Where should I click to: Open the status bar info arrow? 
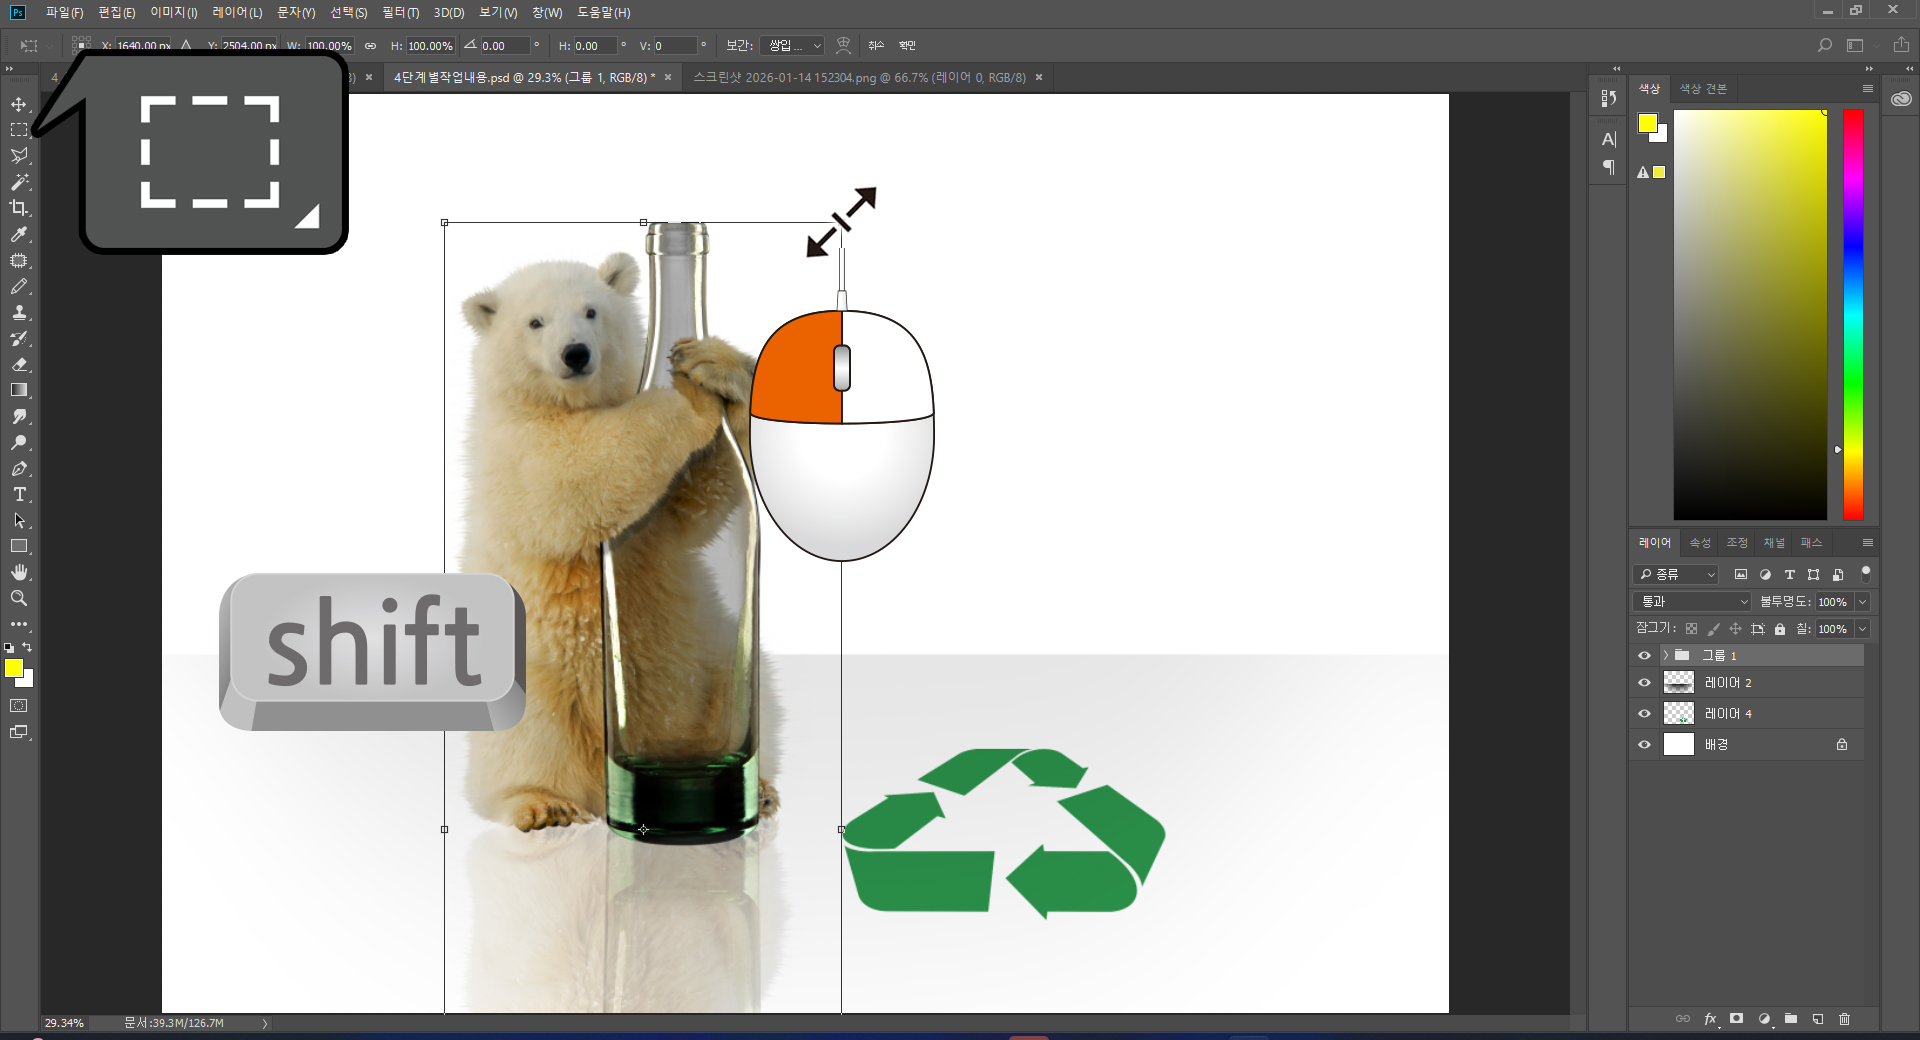point(265,1023)
